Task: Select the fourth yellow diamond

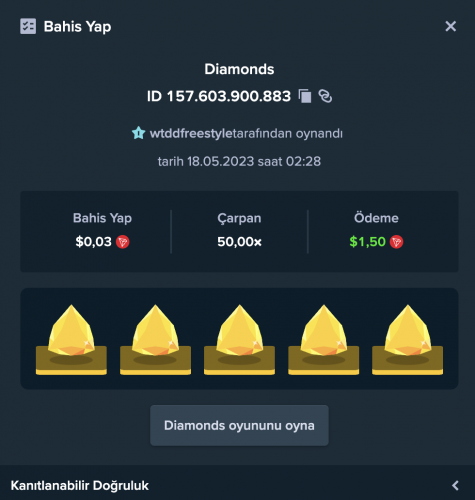Action: 323,339
